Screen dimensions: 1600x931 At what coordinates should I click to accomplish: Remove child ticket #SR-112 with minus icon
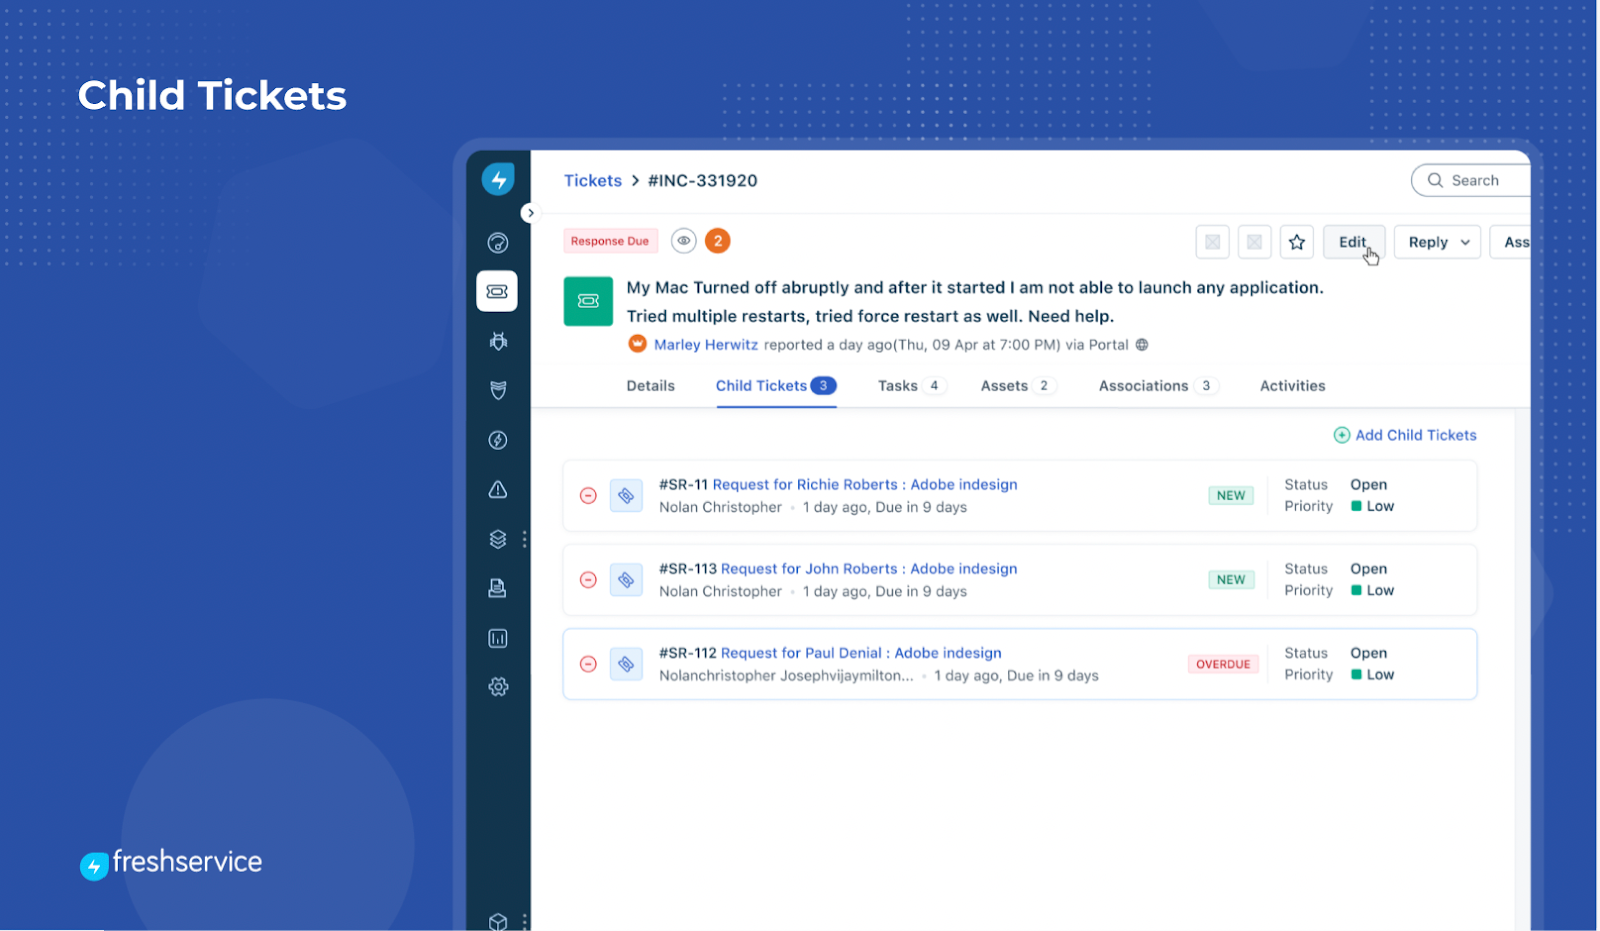(588, 664)
